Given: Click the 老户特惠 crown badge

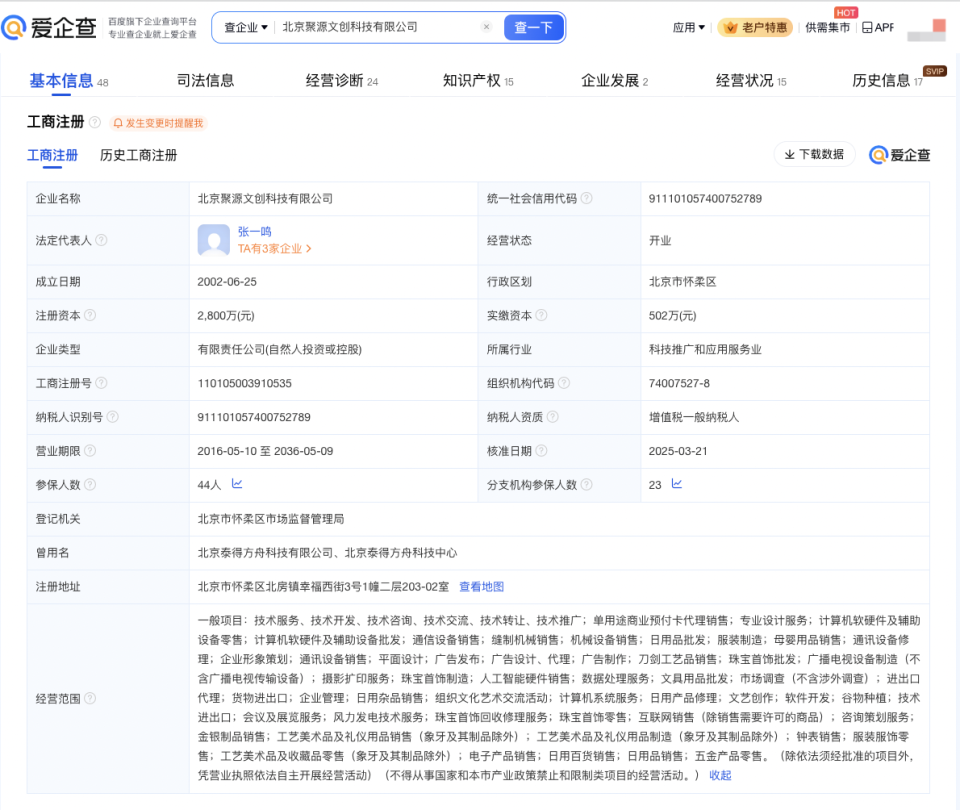Looking at the screenshot, I should point(756,28).
